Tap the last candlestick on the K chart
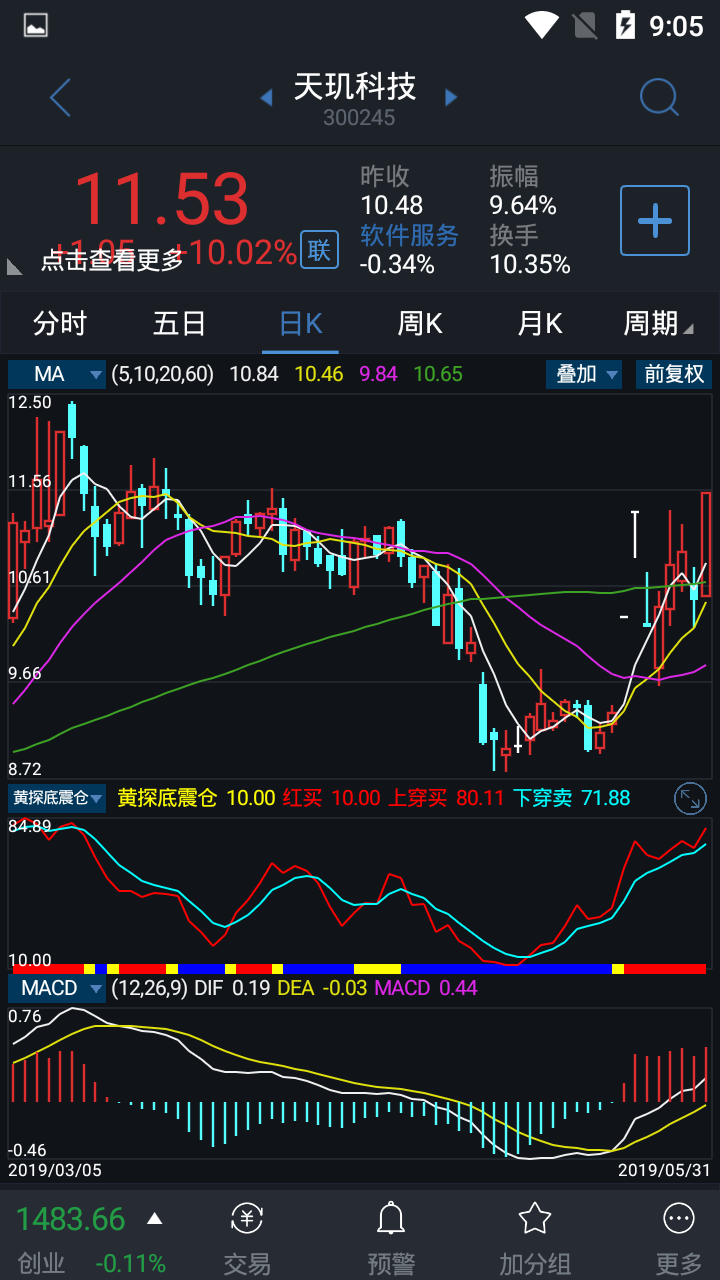This screenshot has width=720, height=1280. (x=705, y=545)
